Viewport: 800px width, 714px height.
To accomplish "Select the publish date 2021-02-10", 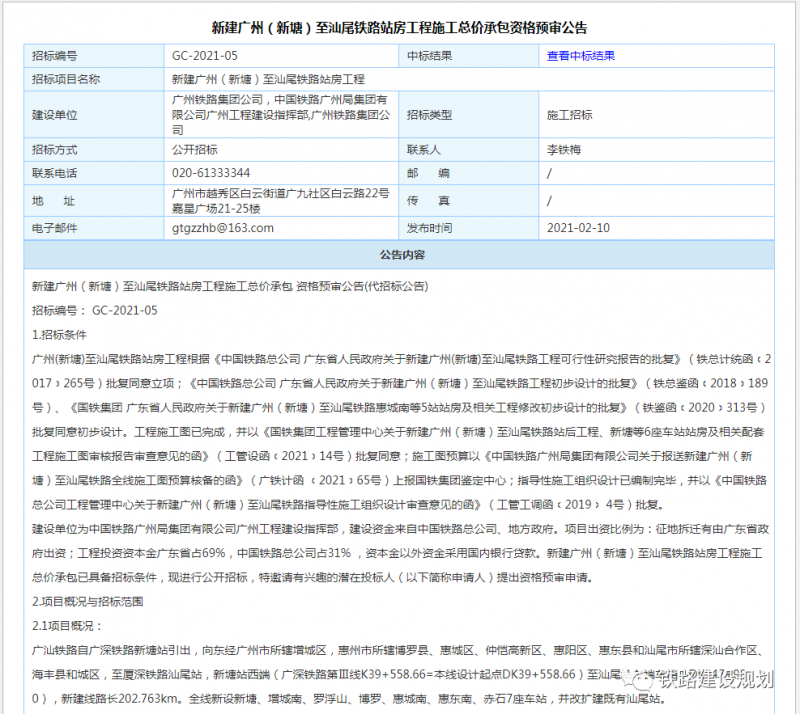I will pyautogui.click(x=578, y=228).
